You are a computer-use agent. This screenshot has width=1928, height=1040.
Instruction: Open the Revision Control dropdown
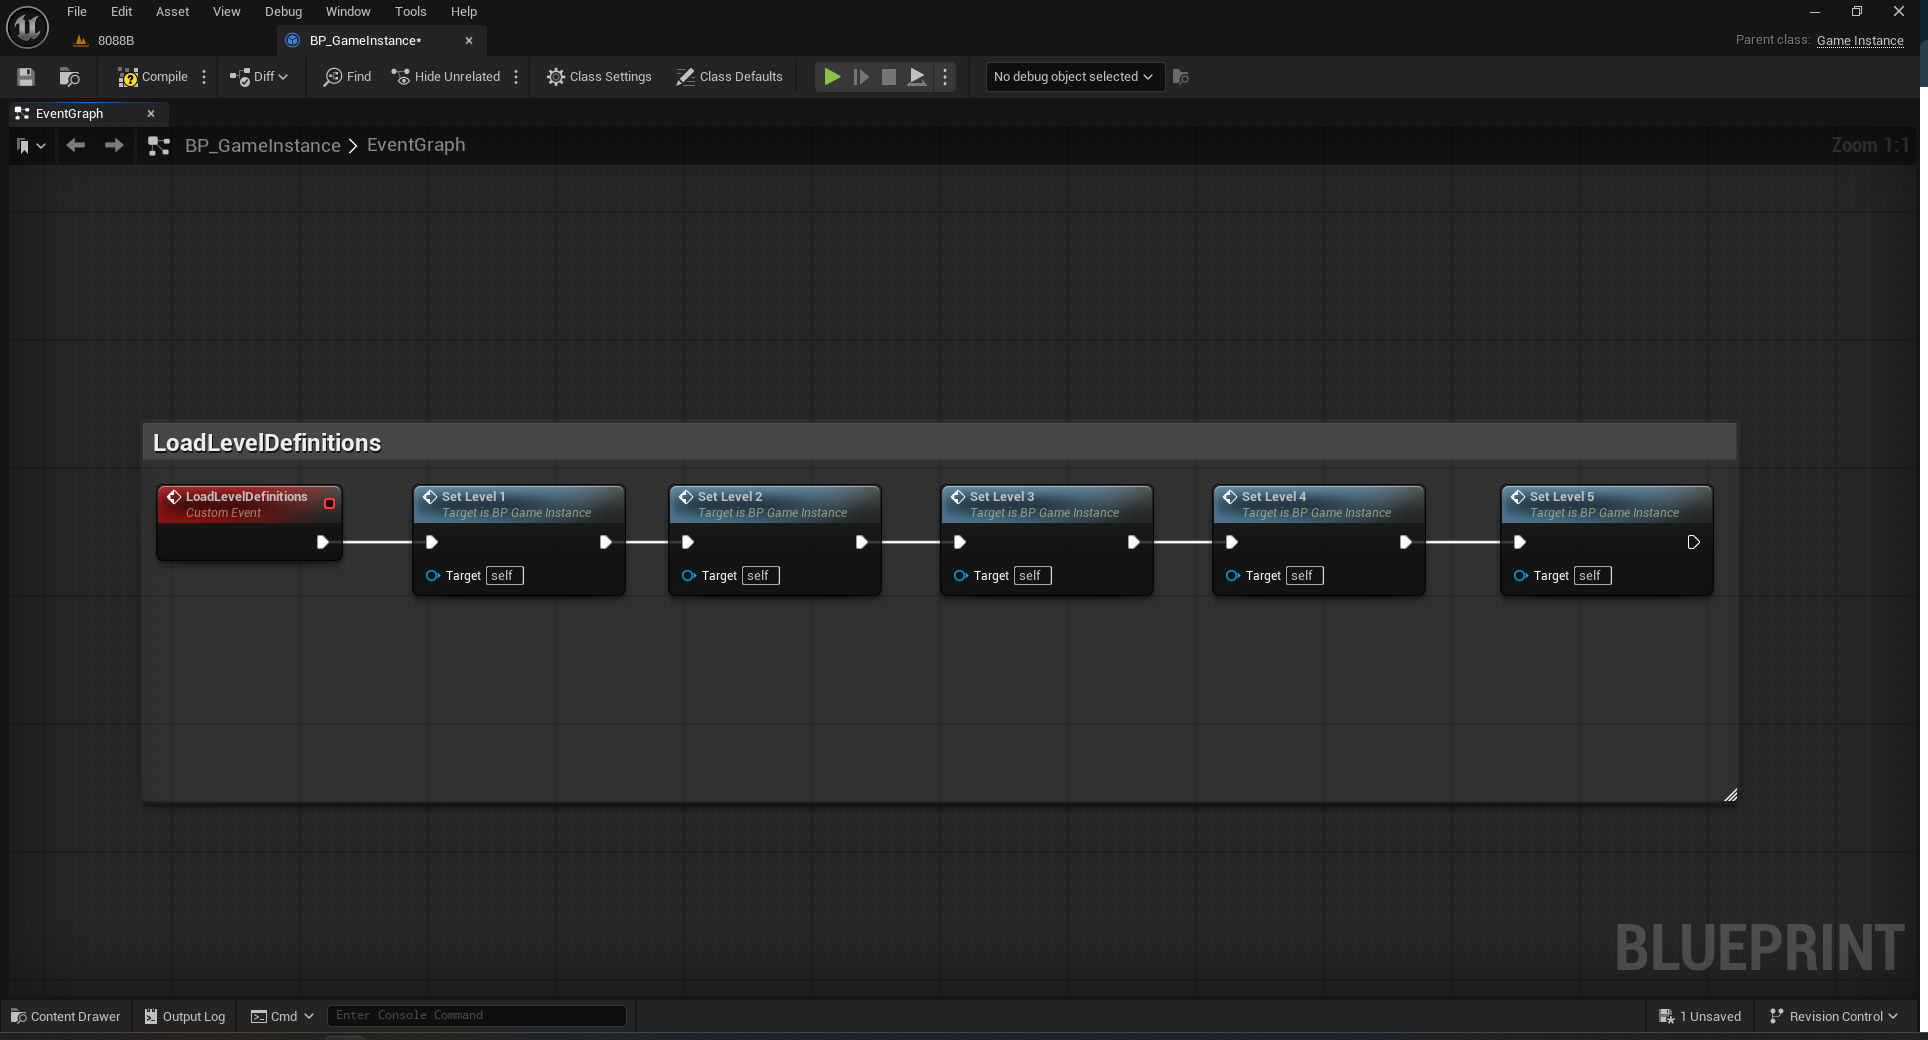[x=1833, y=1016]
